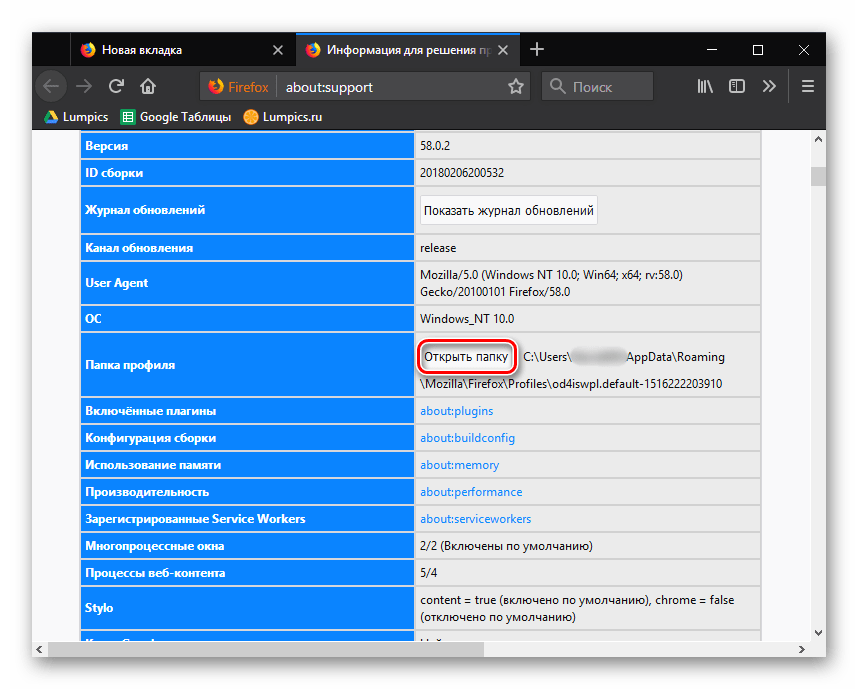Viewport: 858px width, 689px height.
Task: Open the Google Таблицы bookmark
Action: point(176,117)
